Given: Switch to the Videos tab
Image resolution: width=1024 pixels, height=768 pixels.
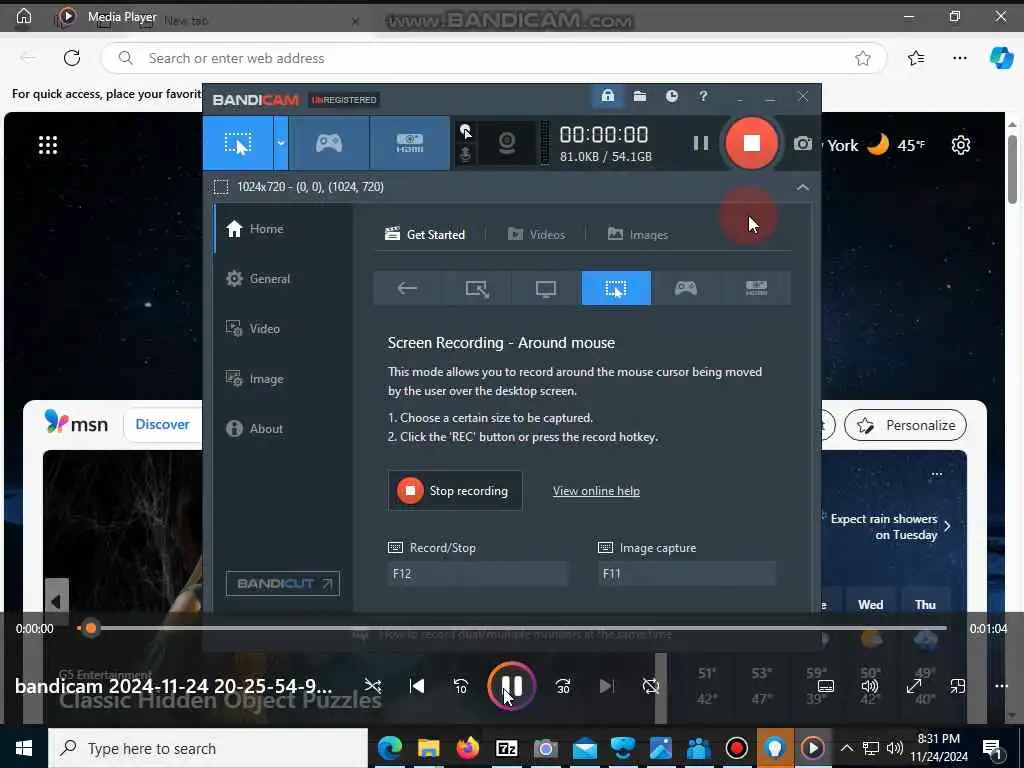Looking at the screenshot, I should coord(536,234).
